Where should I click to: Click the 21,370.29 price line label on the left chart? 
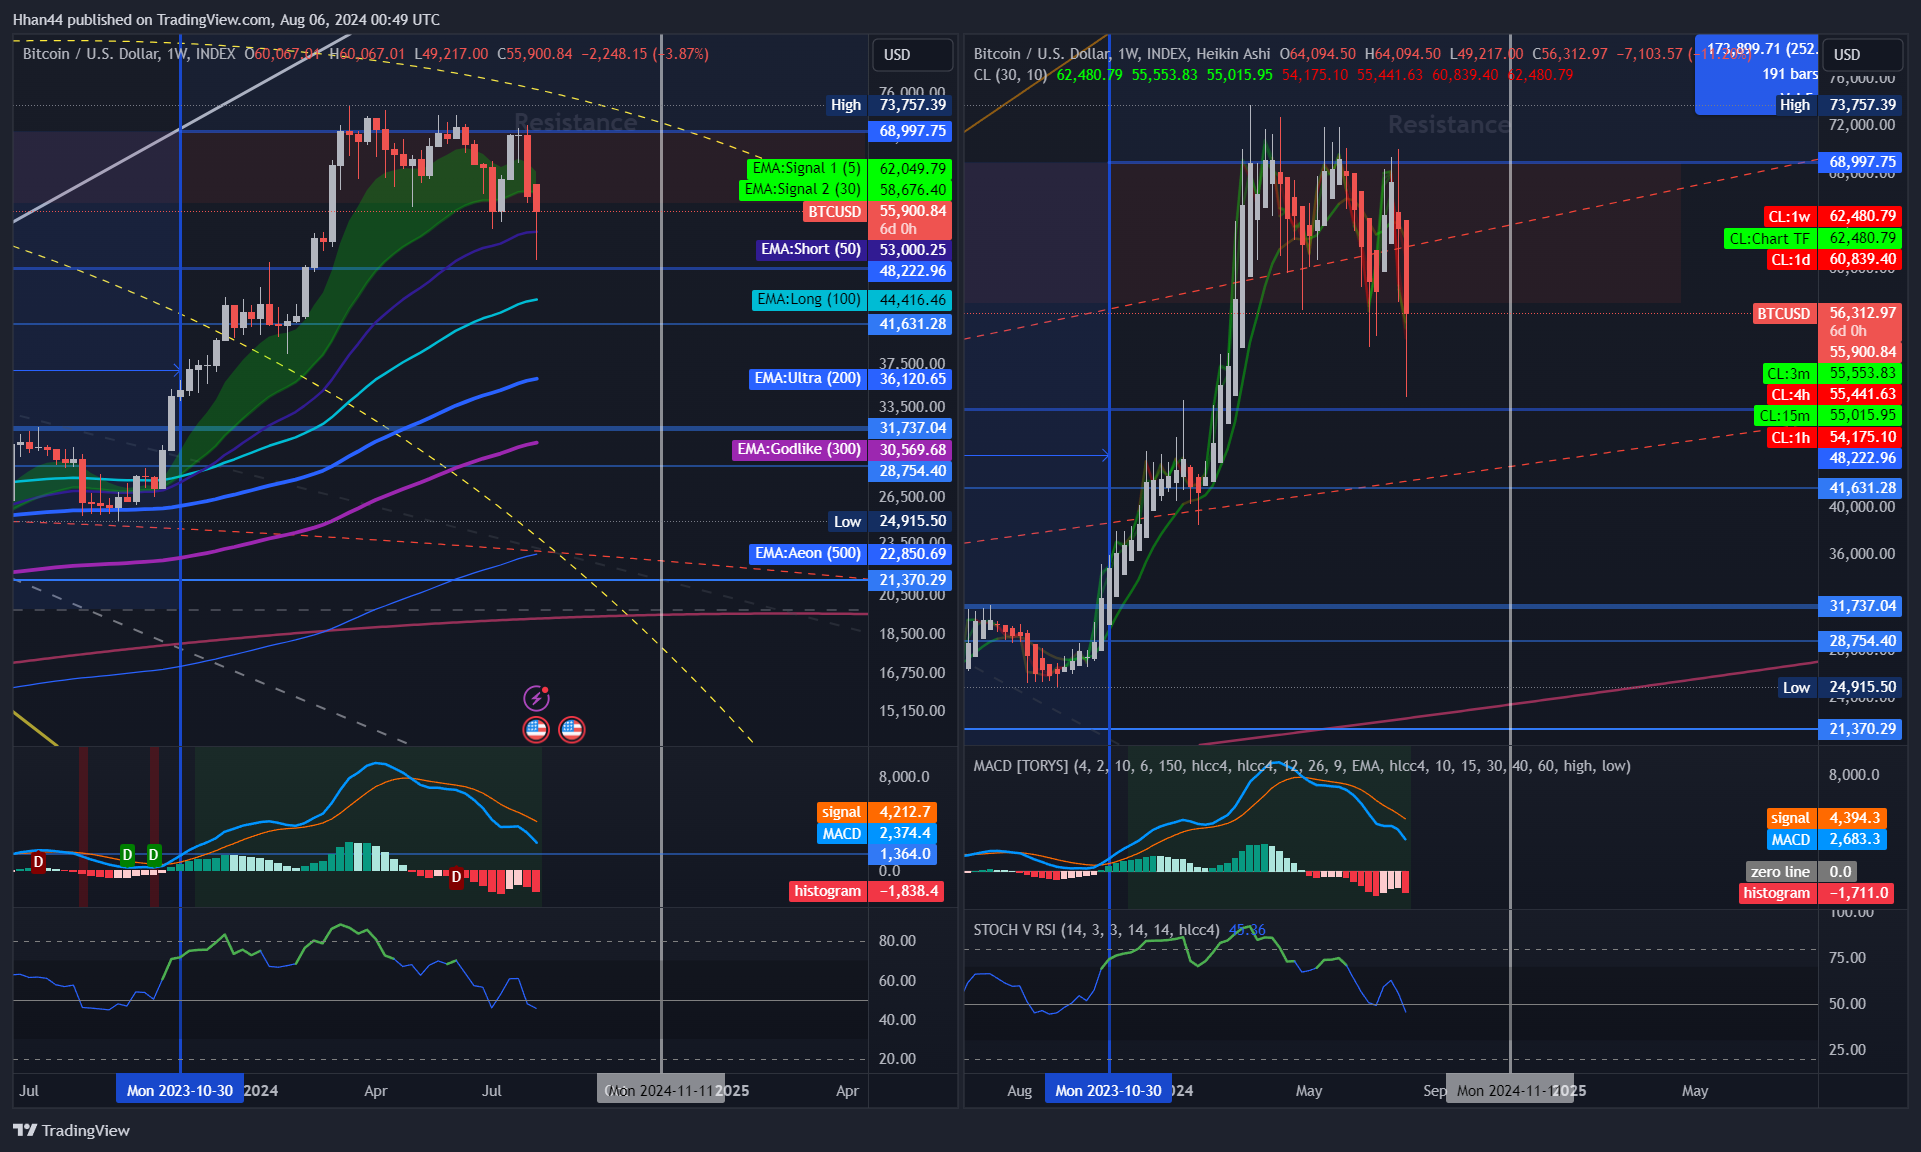[x=911, y=581]
